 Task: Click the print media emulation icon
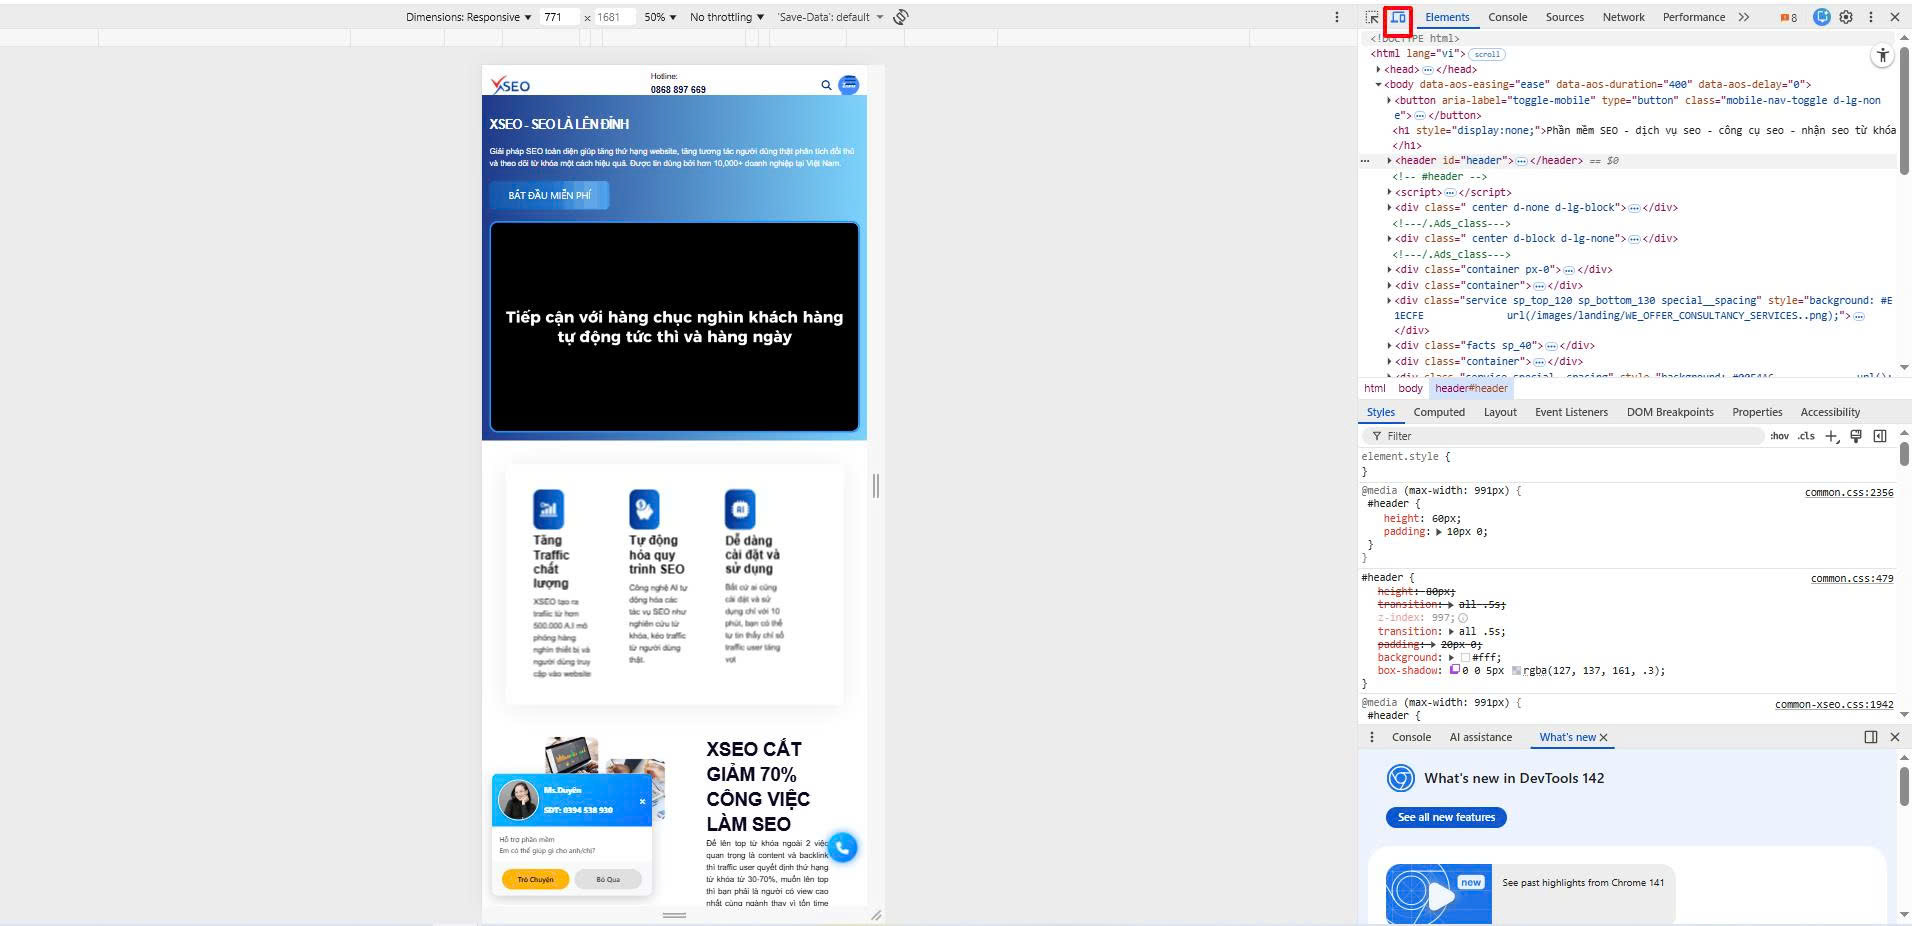(1856, 435)
